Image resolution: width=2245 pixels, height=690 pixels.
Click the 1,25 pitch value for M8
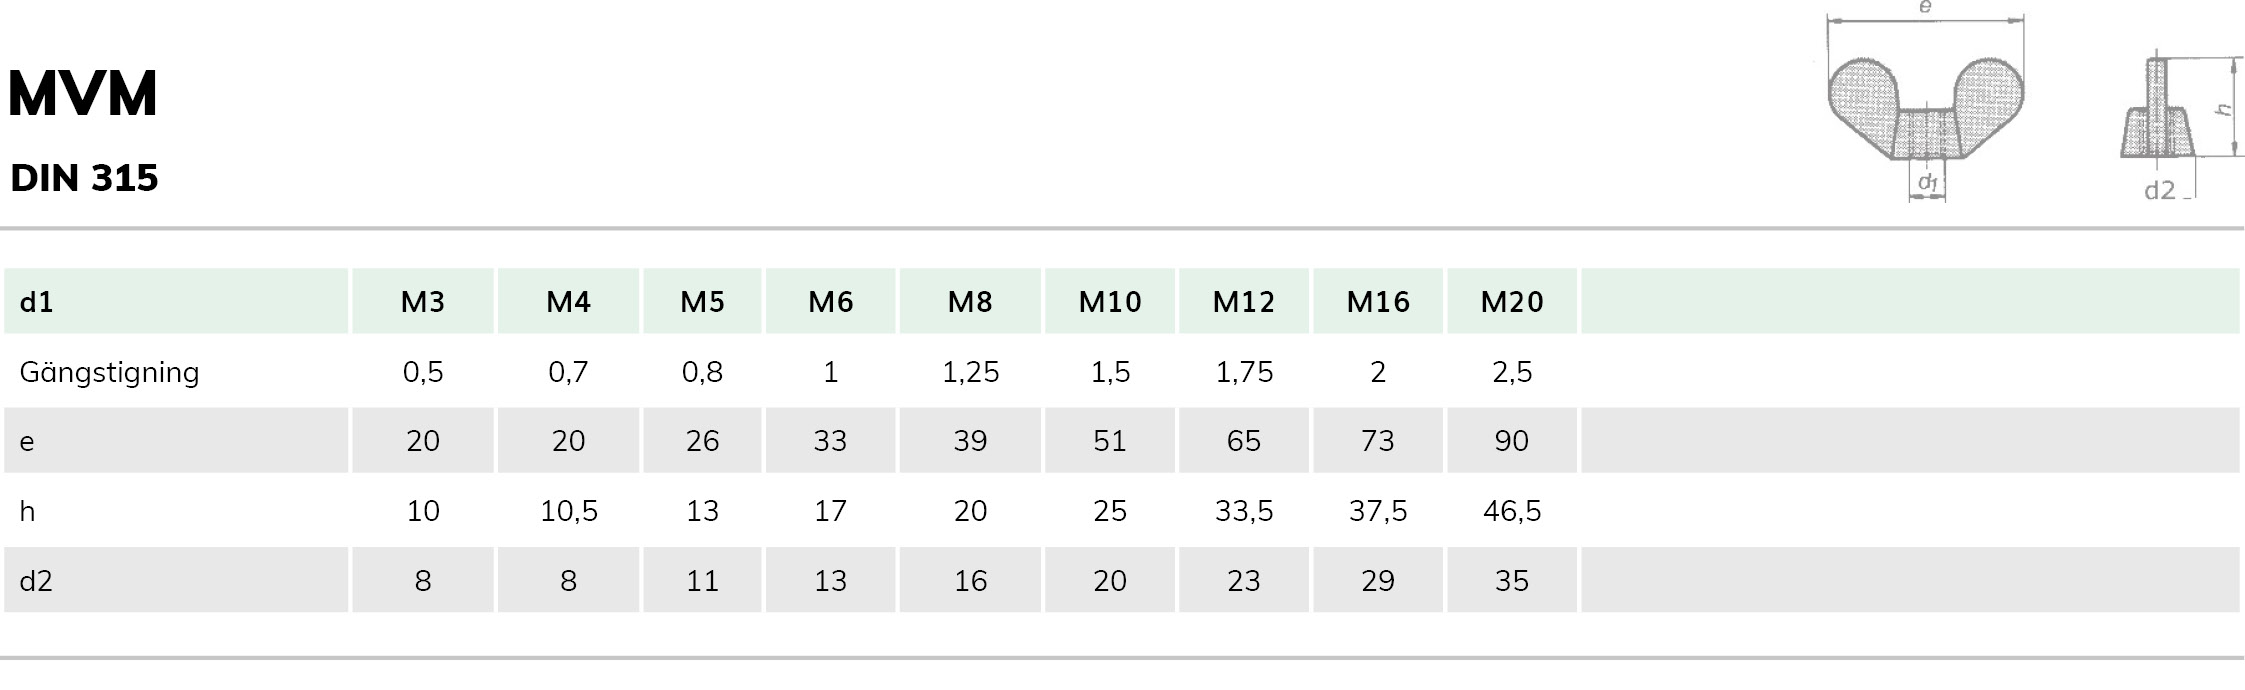[x=970, y=372]
